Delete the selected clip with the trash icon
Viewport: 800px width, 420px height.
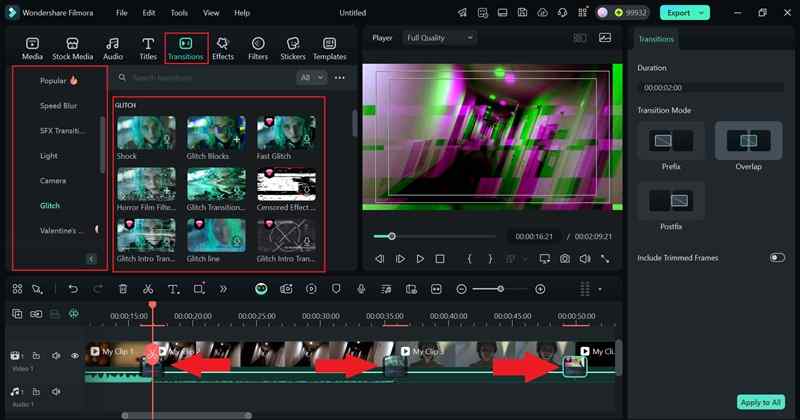123,289
